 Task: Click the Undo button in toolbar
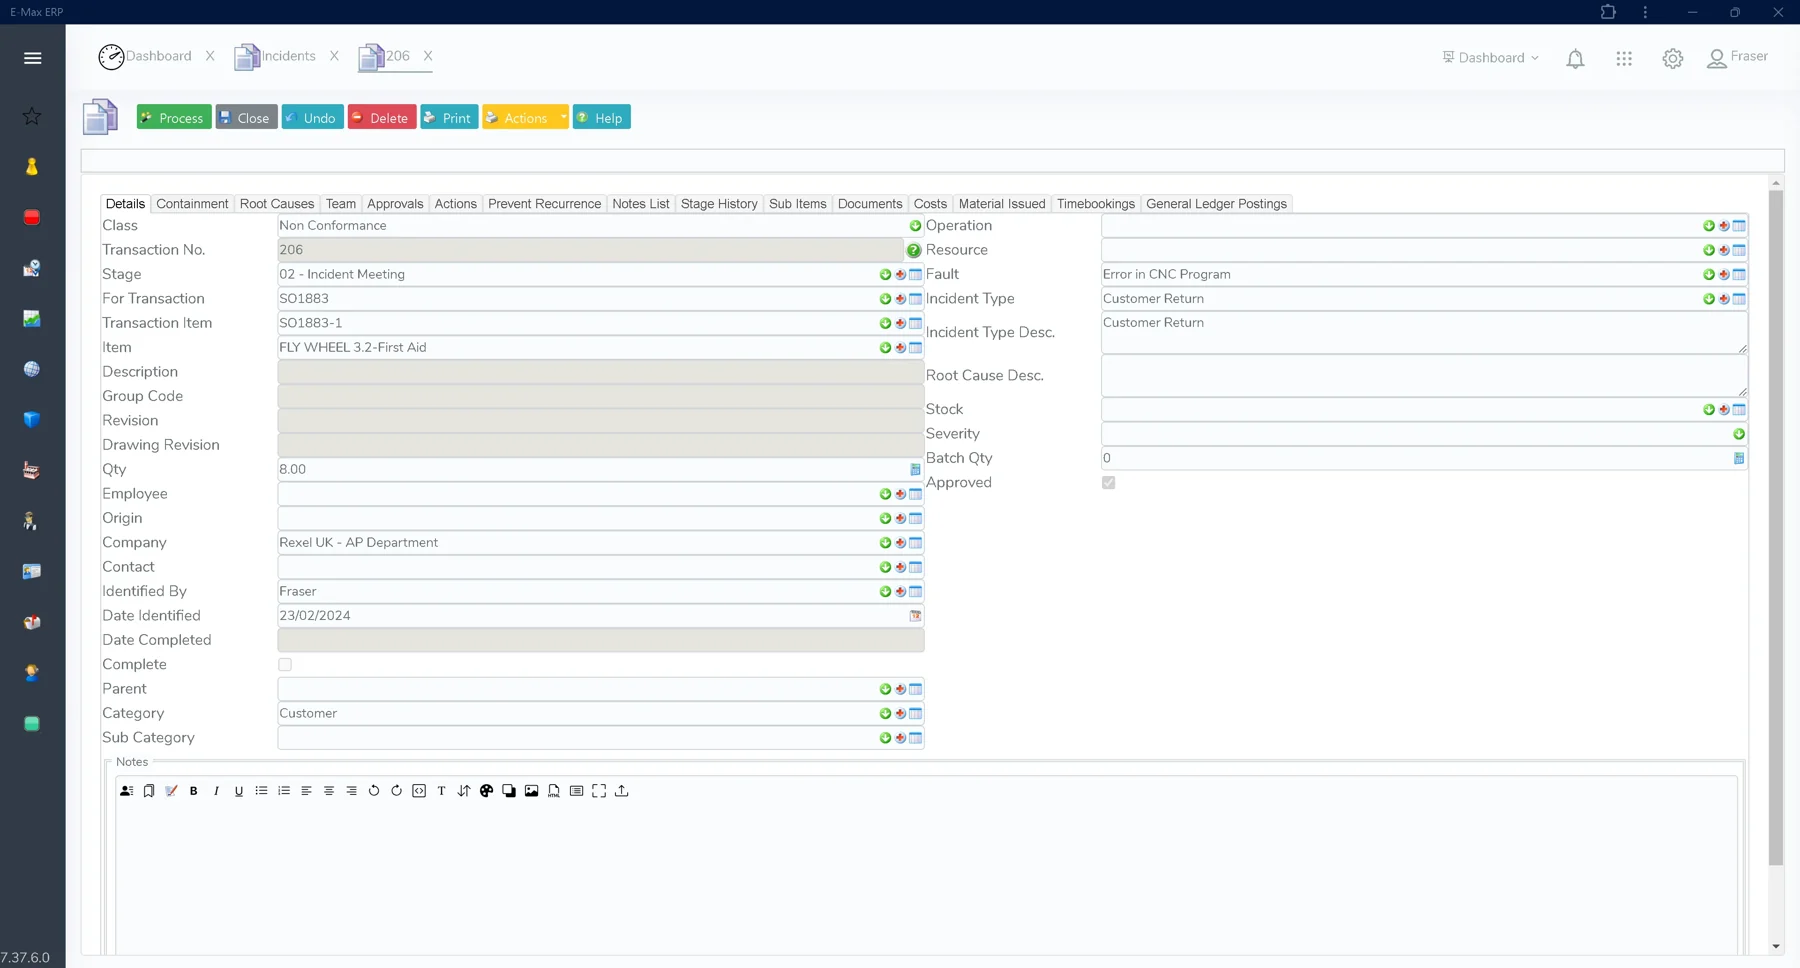click(x=312, y=117)
